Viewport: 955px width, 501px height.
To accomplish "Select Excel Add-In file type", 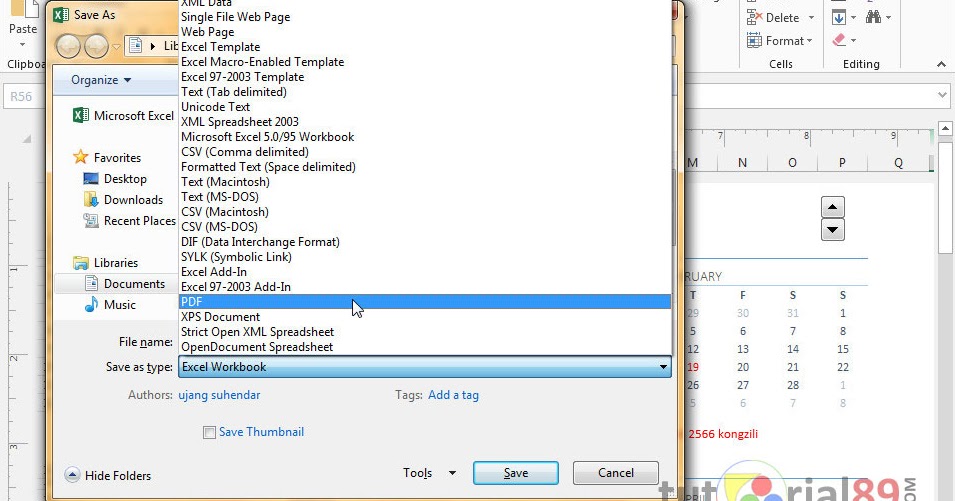I will click(425, 272).
